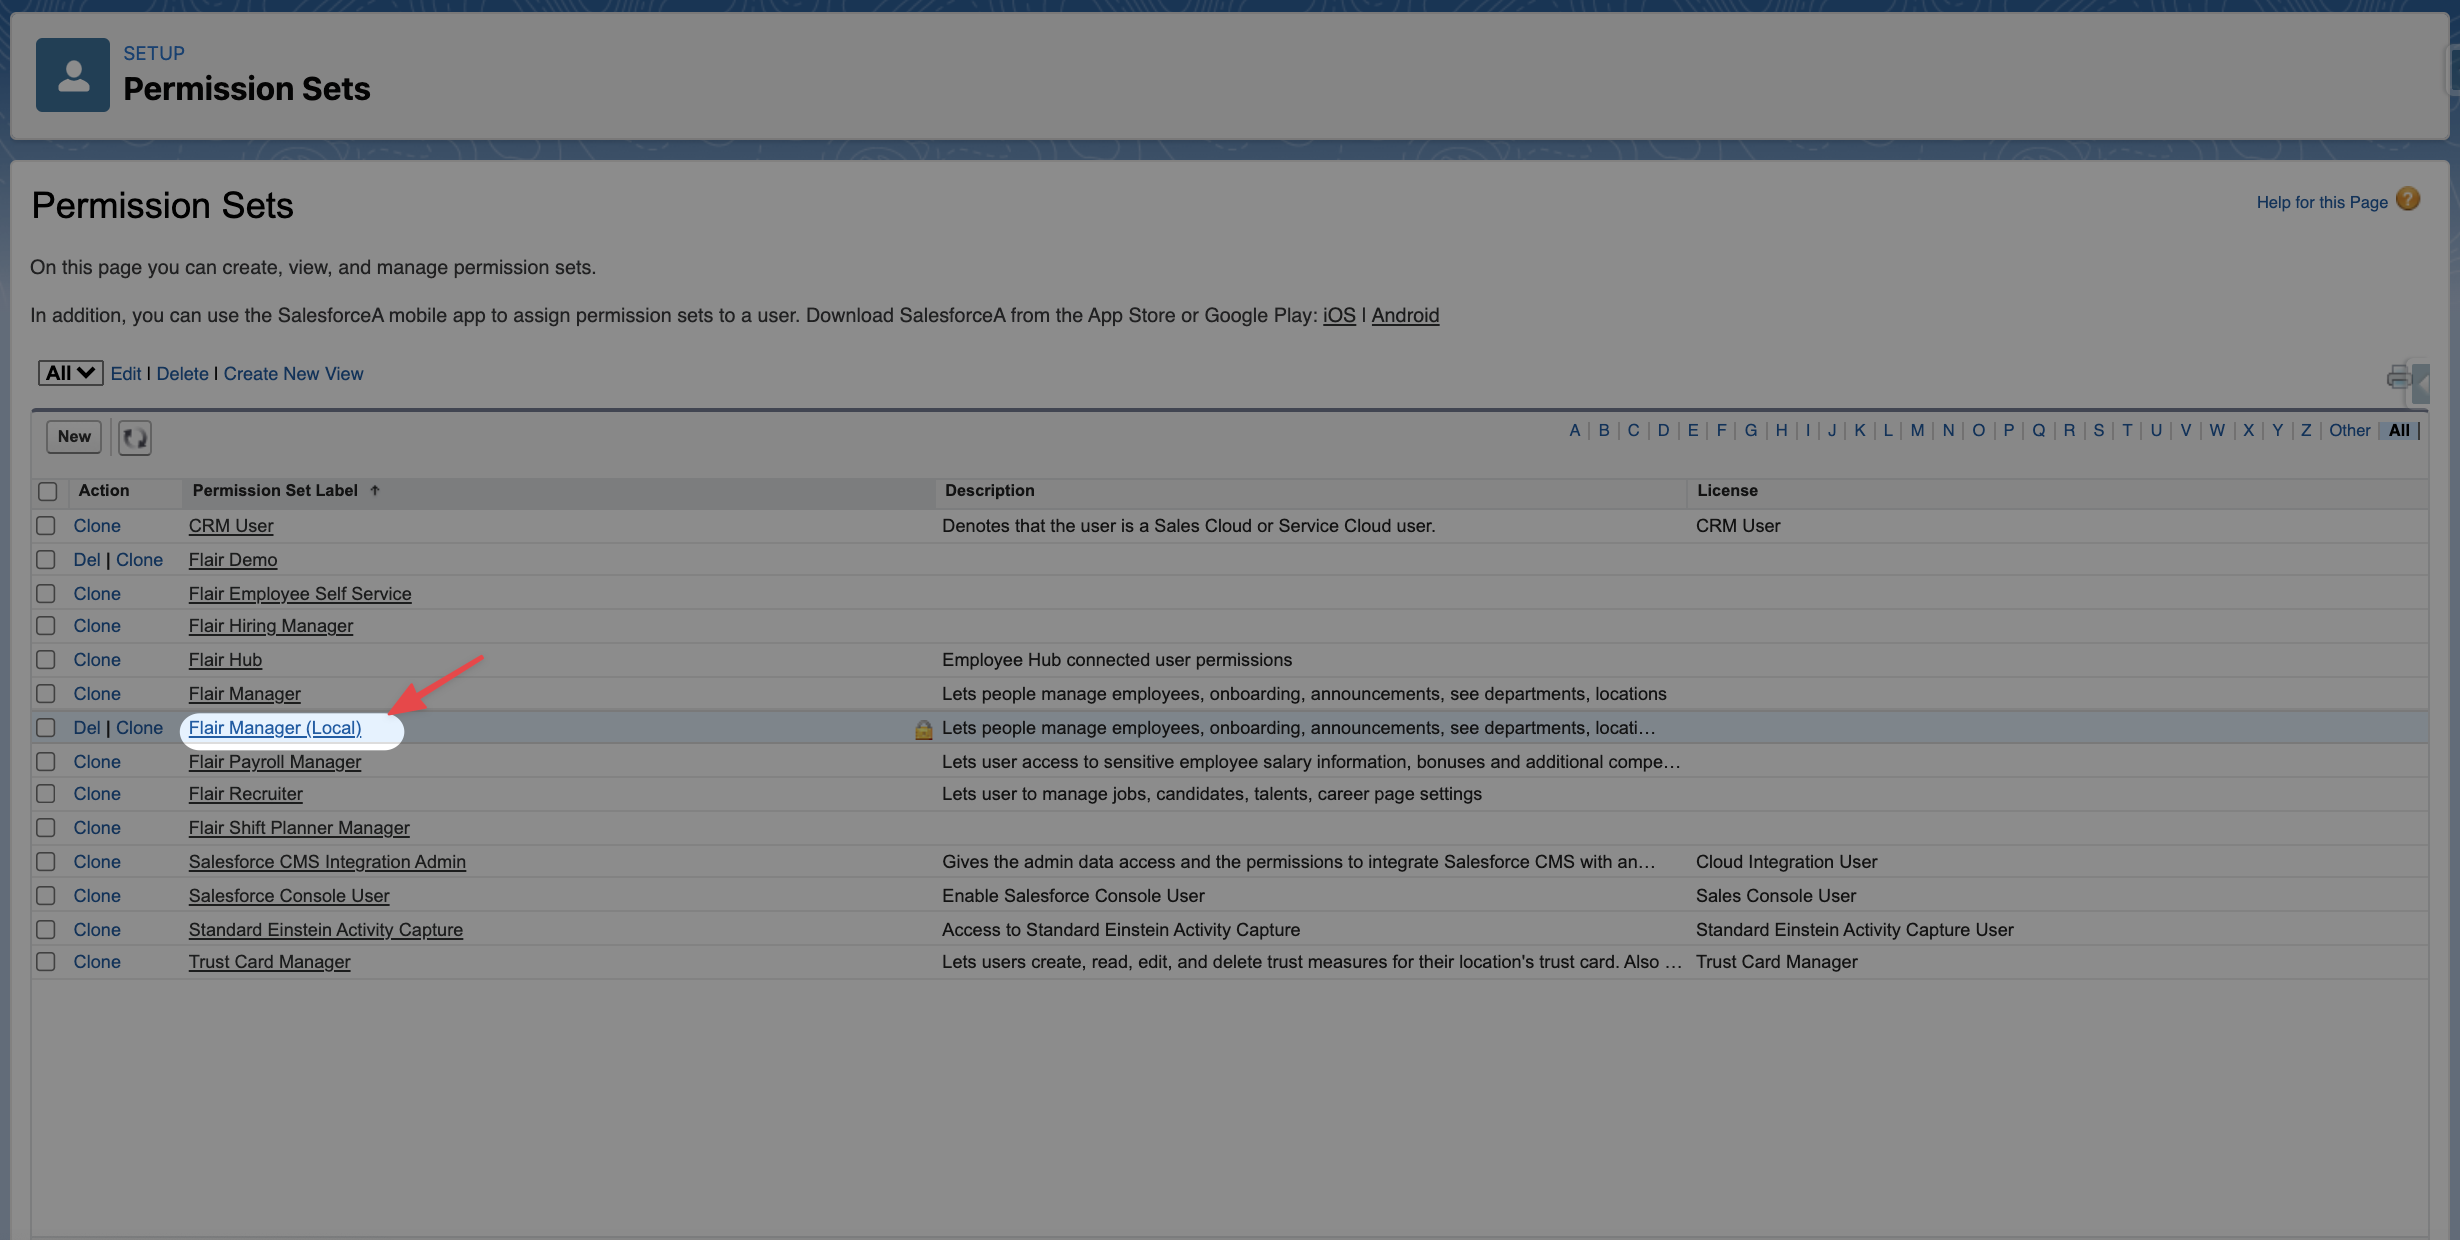
Task: Check the CRM User row checkbox
Action: coord(46,525)
